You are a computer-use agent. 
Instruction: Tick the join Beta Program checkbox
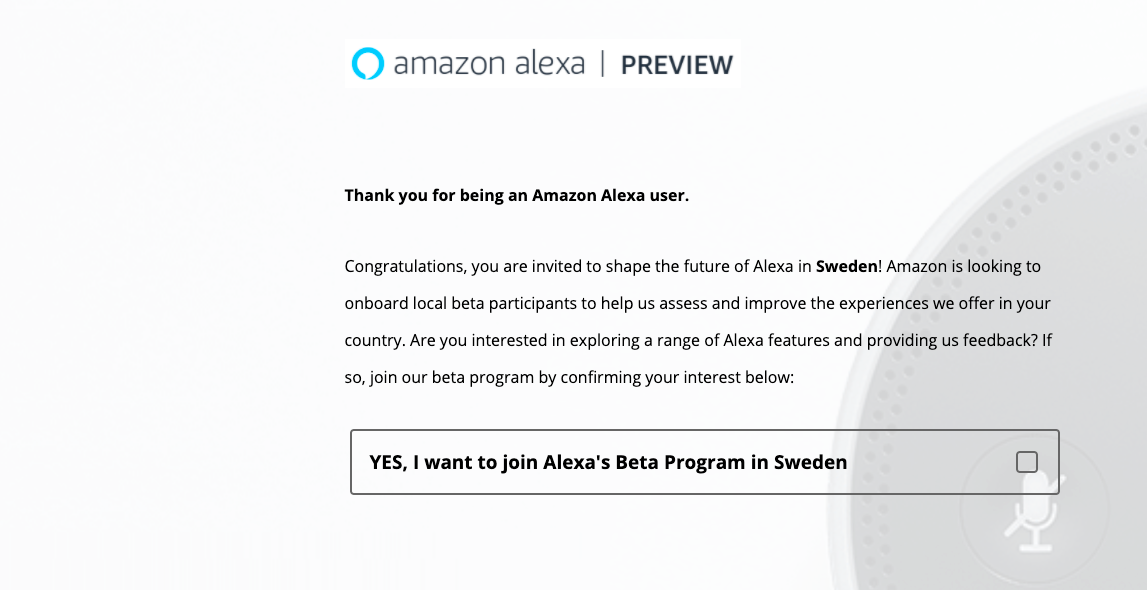pyautogui.click(x=1027, y=462)
